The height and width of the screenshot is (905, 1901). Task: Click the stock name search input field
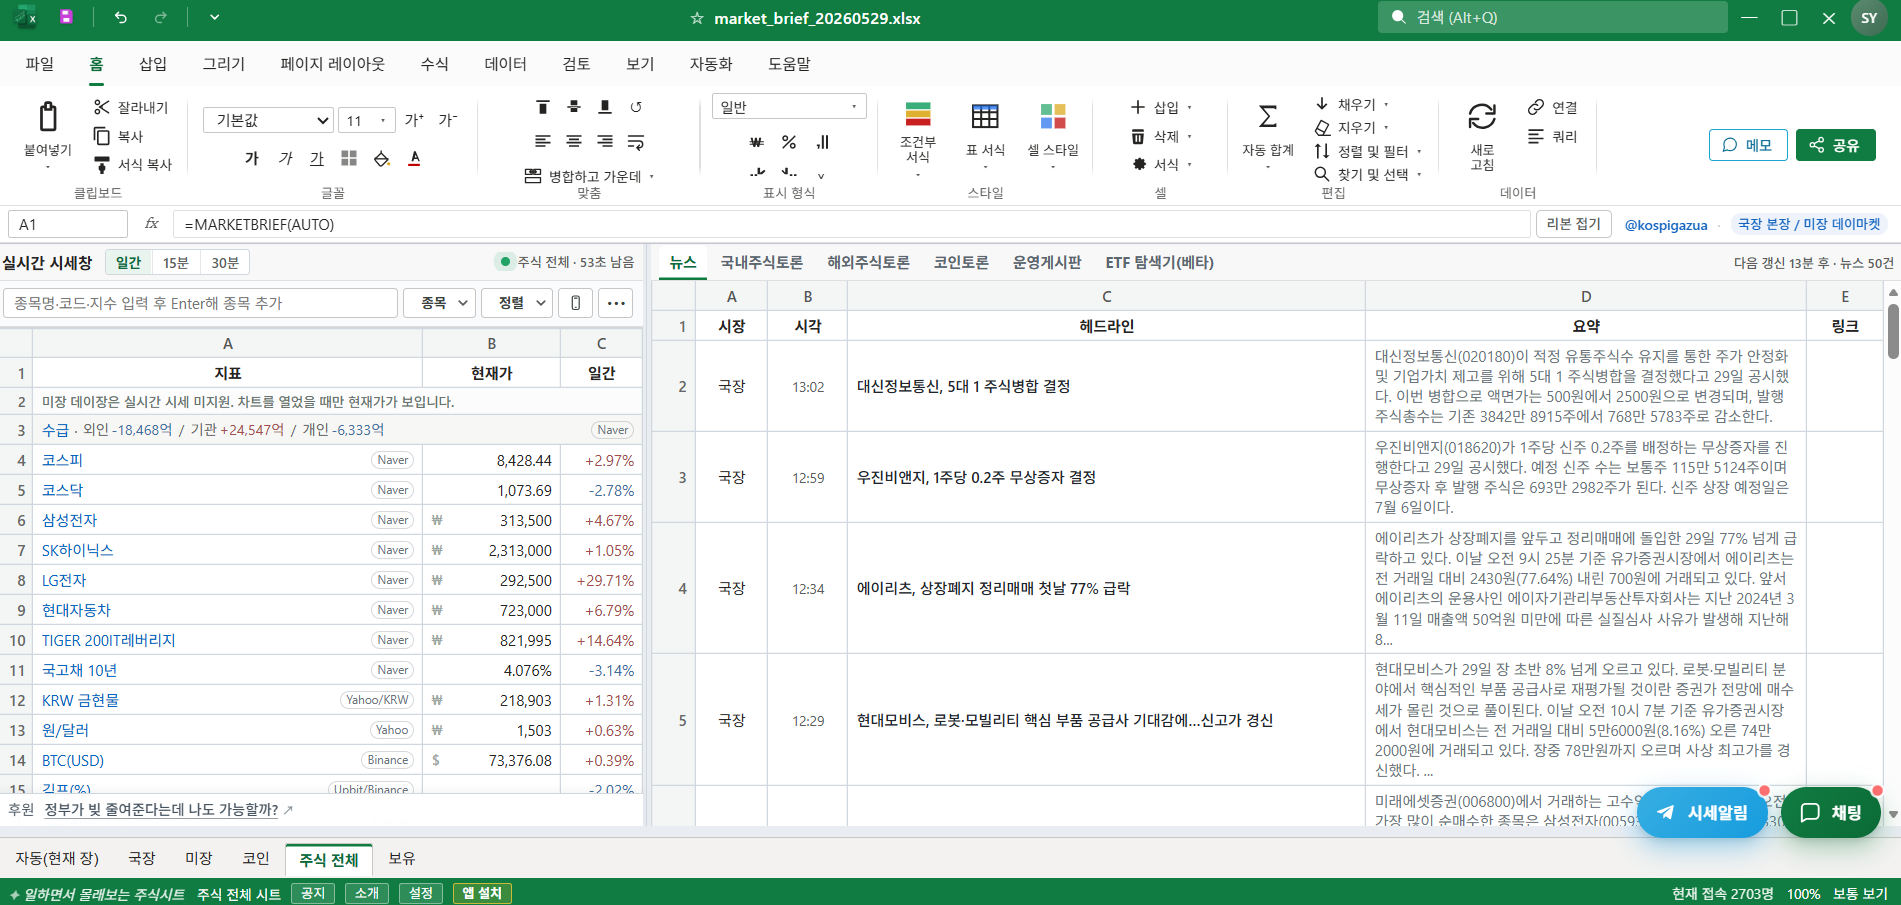201,303
